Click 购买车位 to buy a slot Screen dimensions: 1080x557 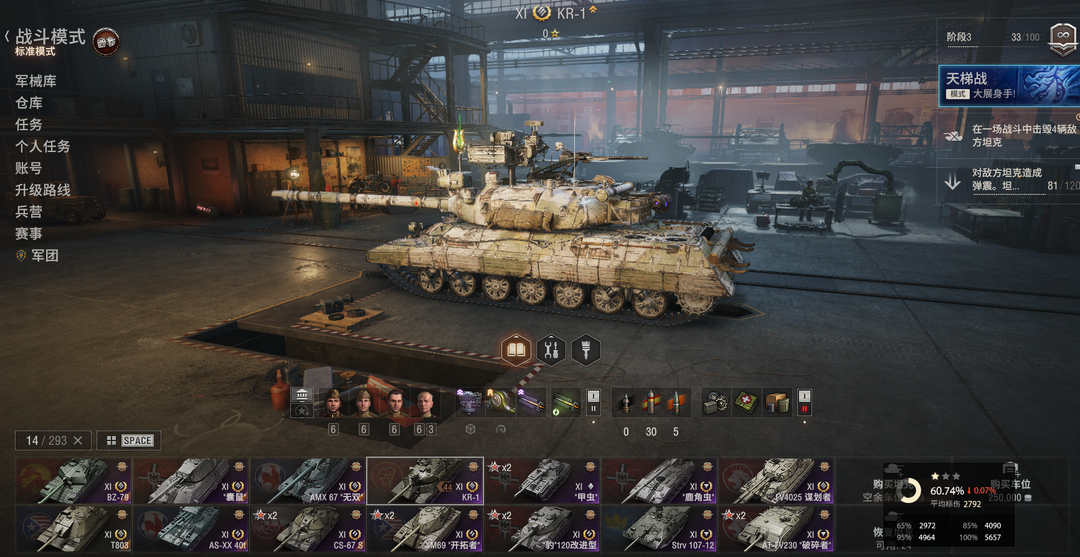[x=1010, y=484]
